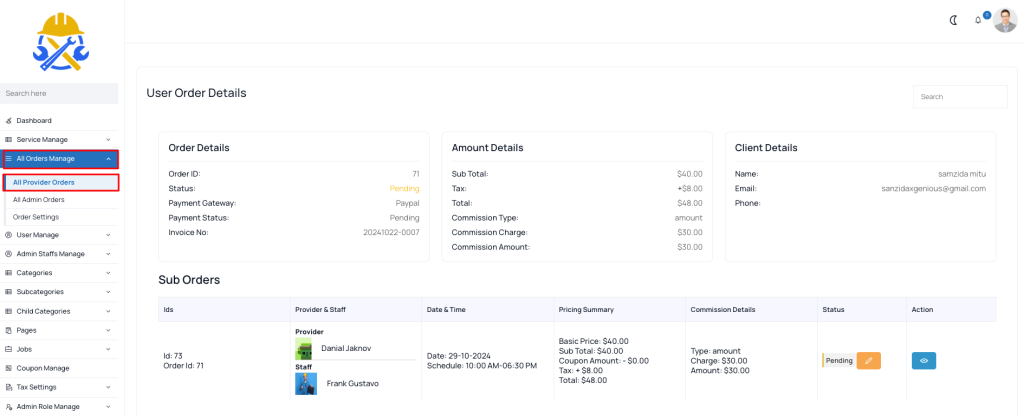
Task: Expand Service Manage chevron
Action: [x=108, y=140]
